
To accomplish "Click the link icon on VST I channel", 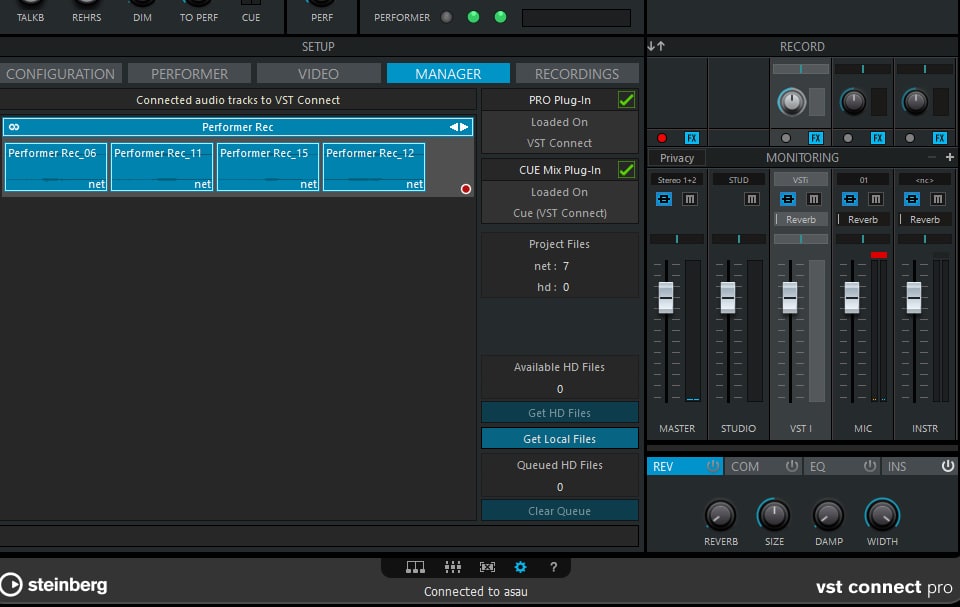I will [x=788, y=199].
